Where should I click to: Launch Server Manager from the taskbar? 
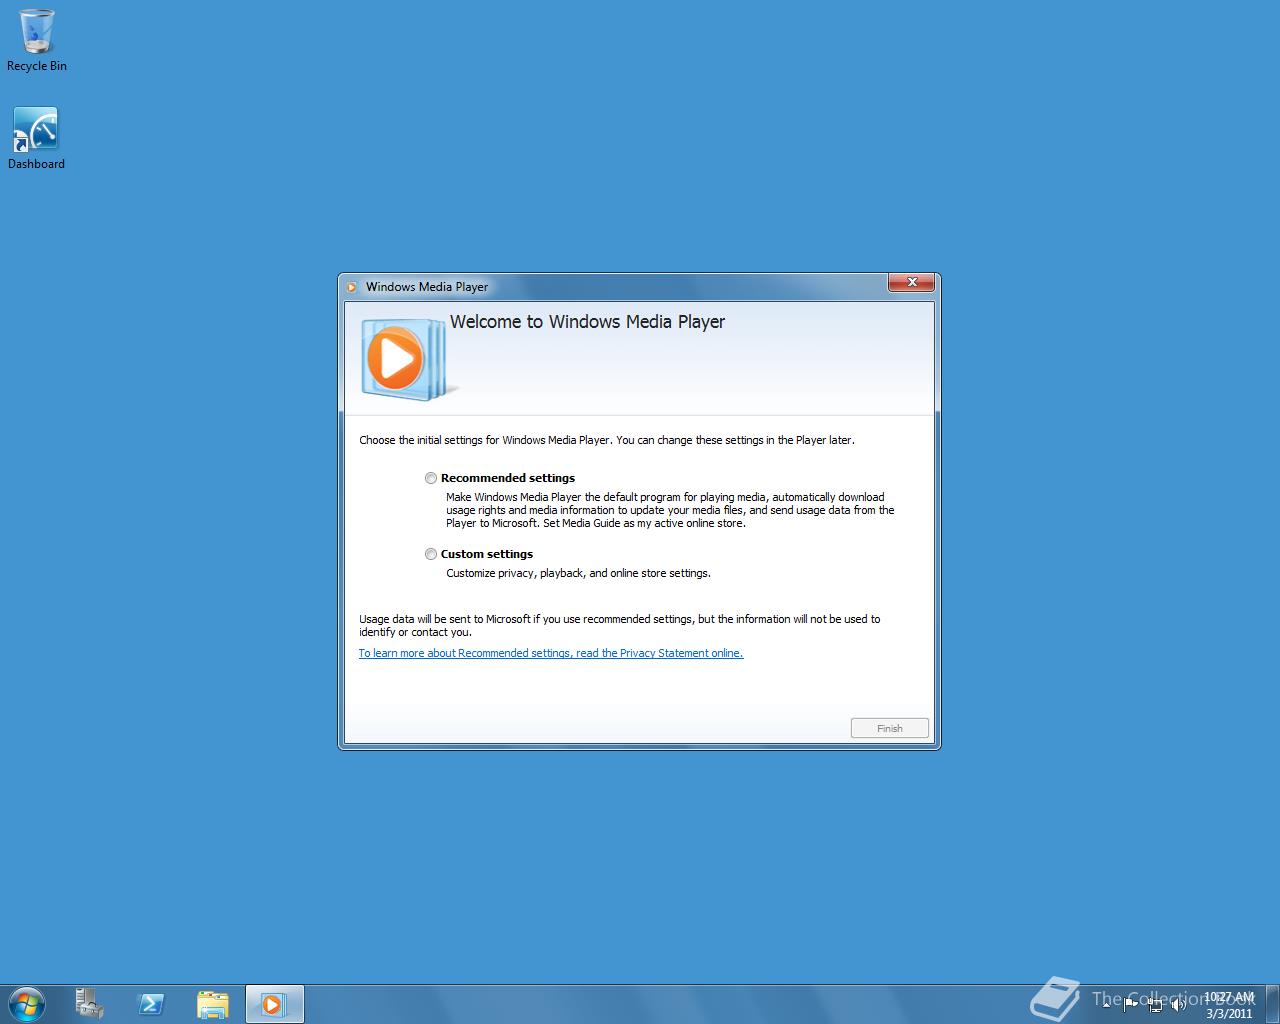tap(89, 1004)
